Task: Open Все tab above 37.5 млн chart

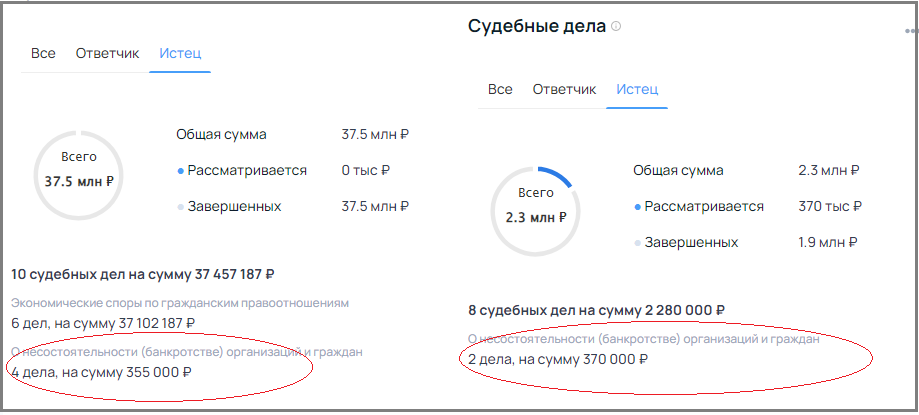Action: coord(43,53)
